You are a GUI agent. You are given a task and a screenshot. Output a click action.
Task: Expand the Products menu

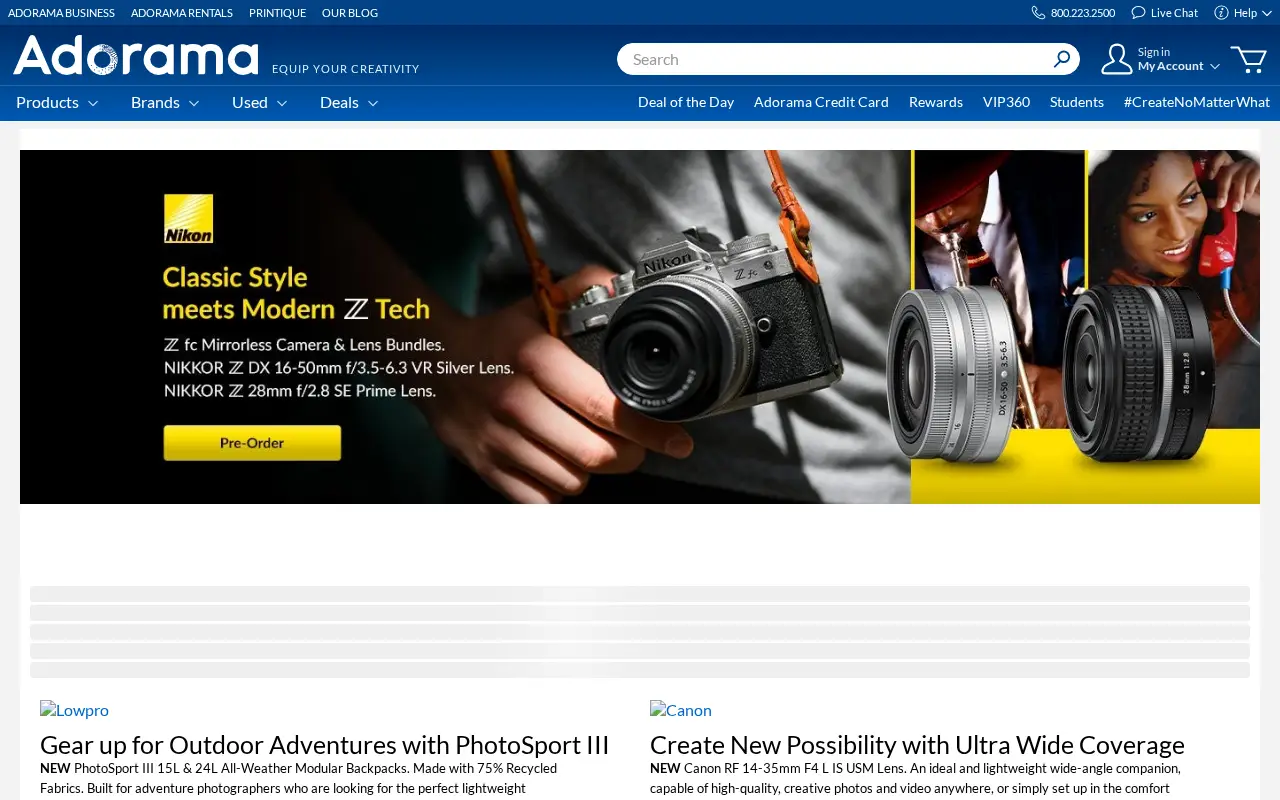pos(57,102)
